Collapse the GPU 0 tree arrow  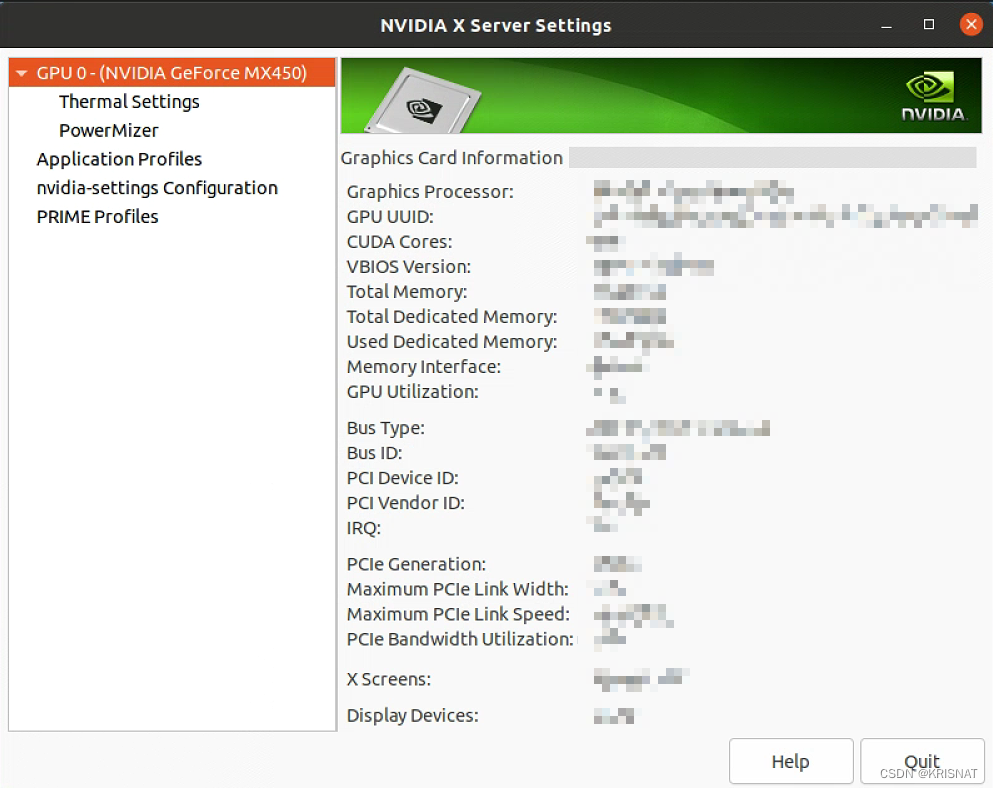[x=22, y=73]
